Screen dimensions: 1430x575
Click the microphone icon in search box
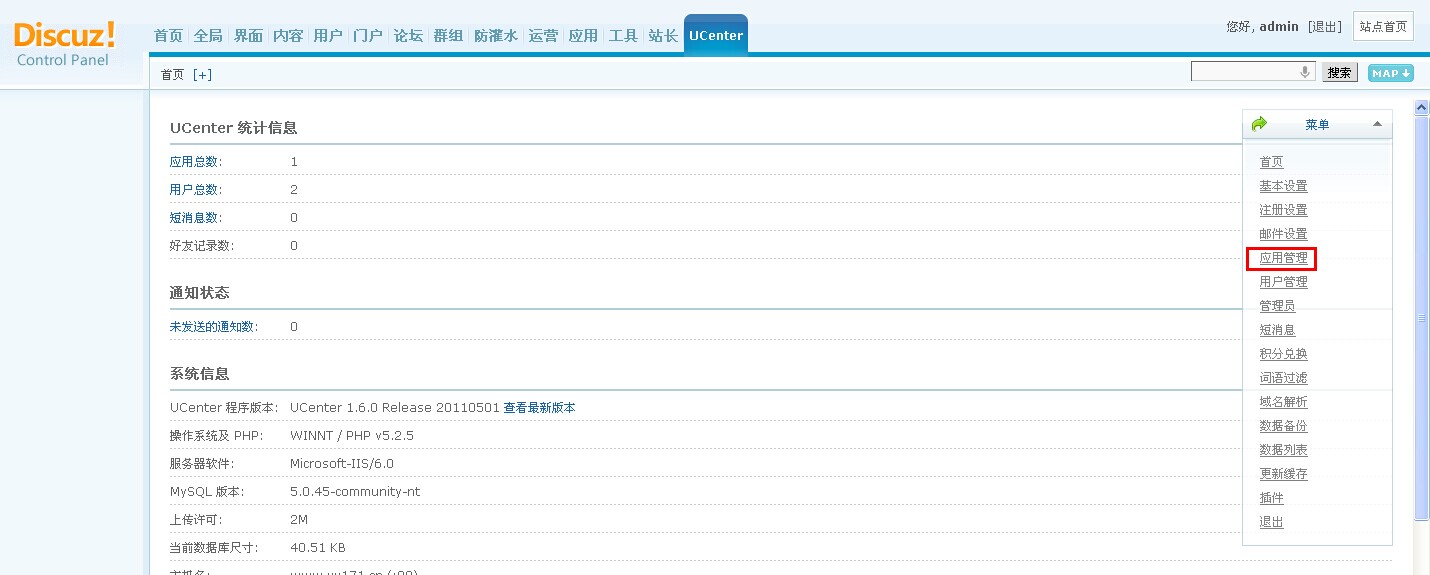tap(1305, 72)
